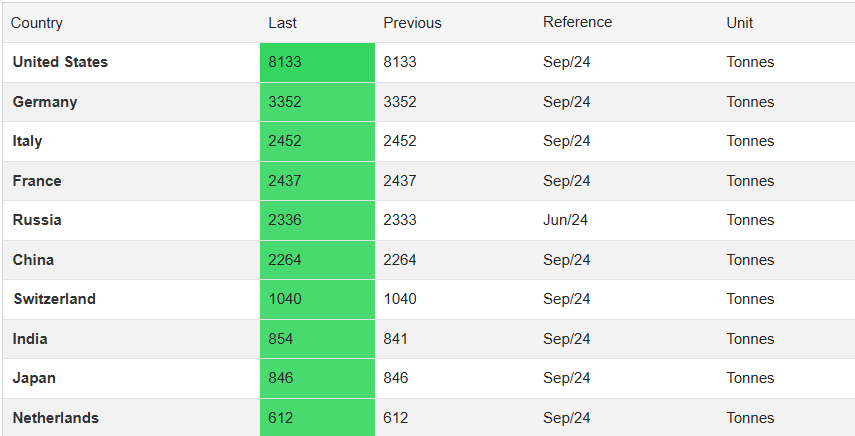Image resolution: width=855 pixels, height=436 pixels.
Task: Click the Previous column header
Action: [412, 23]
